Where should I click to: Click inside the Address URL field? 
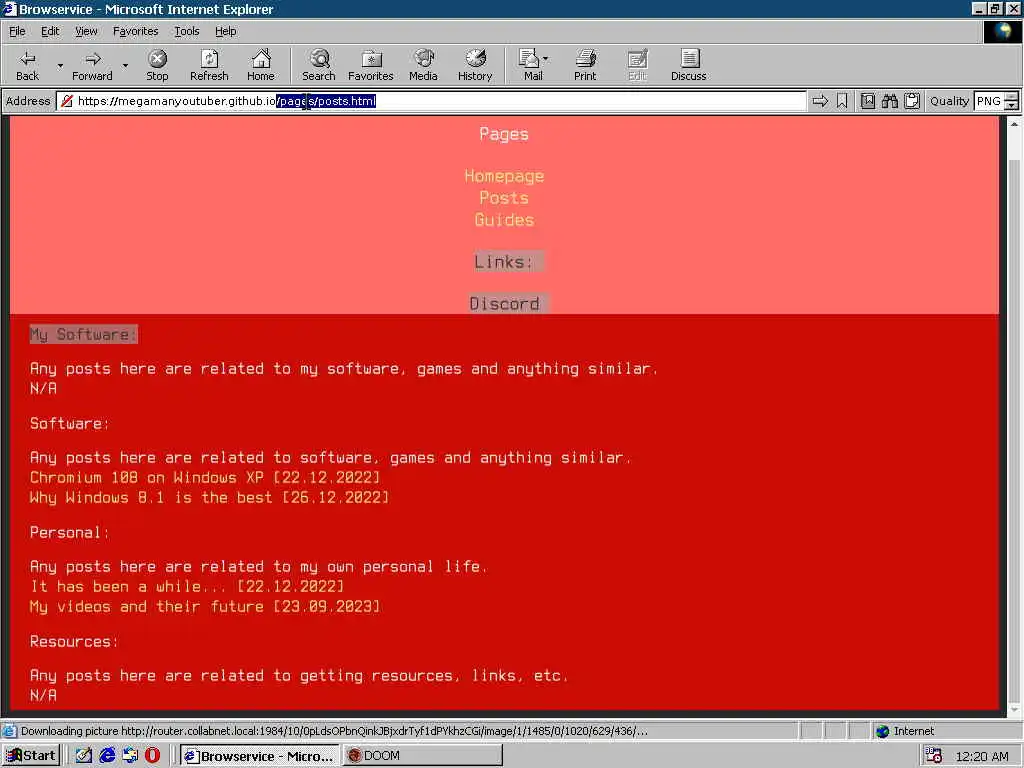[x=431, y=101]
